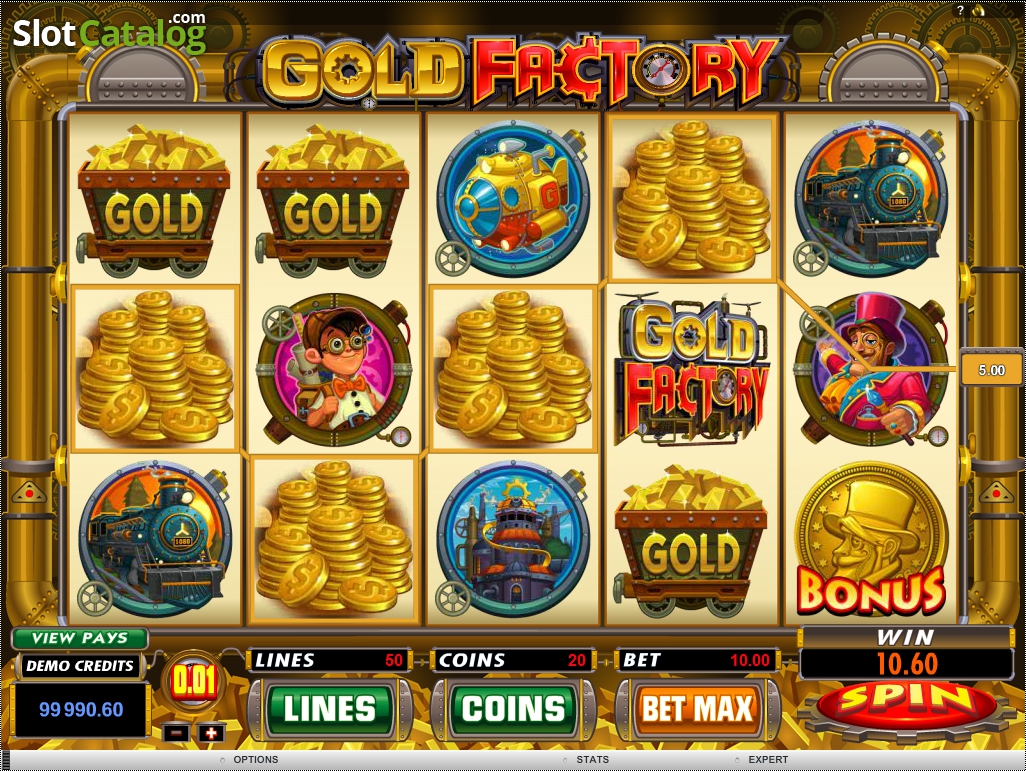This screenshot has width=1026, height=771.
Task: Open the STATS menu item
Action: [x=592, y=760]
